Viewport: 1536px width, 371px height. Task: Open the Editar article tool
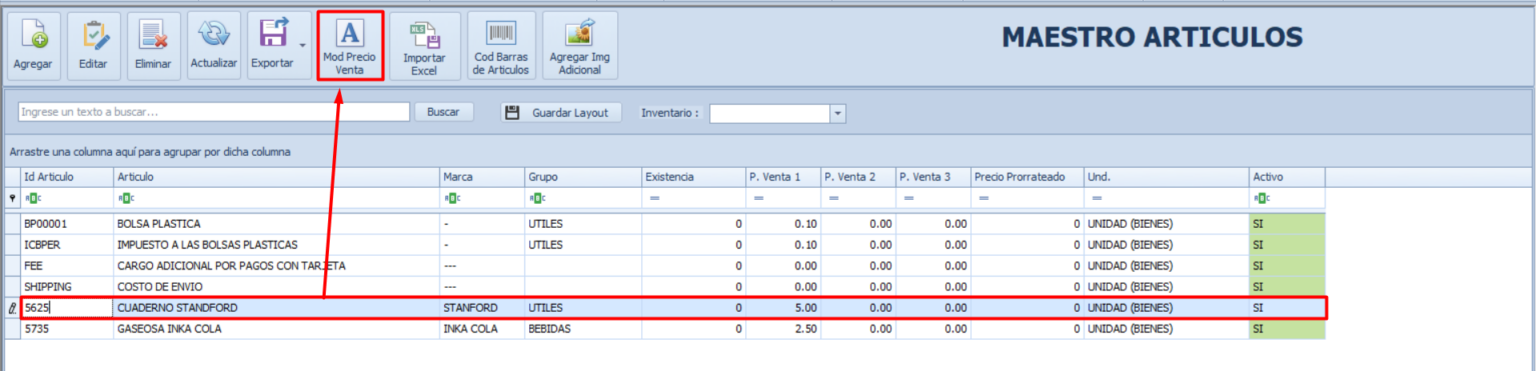click(x=94, y=46)
